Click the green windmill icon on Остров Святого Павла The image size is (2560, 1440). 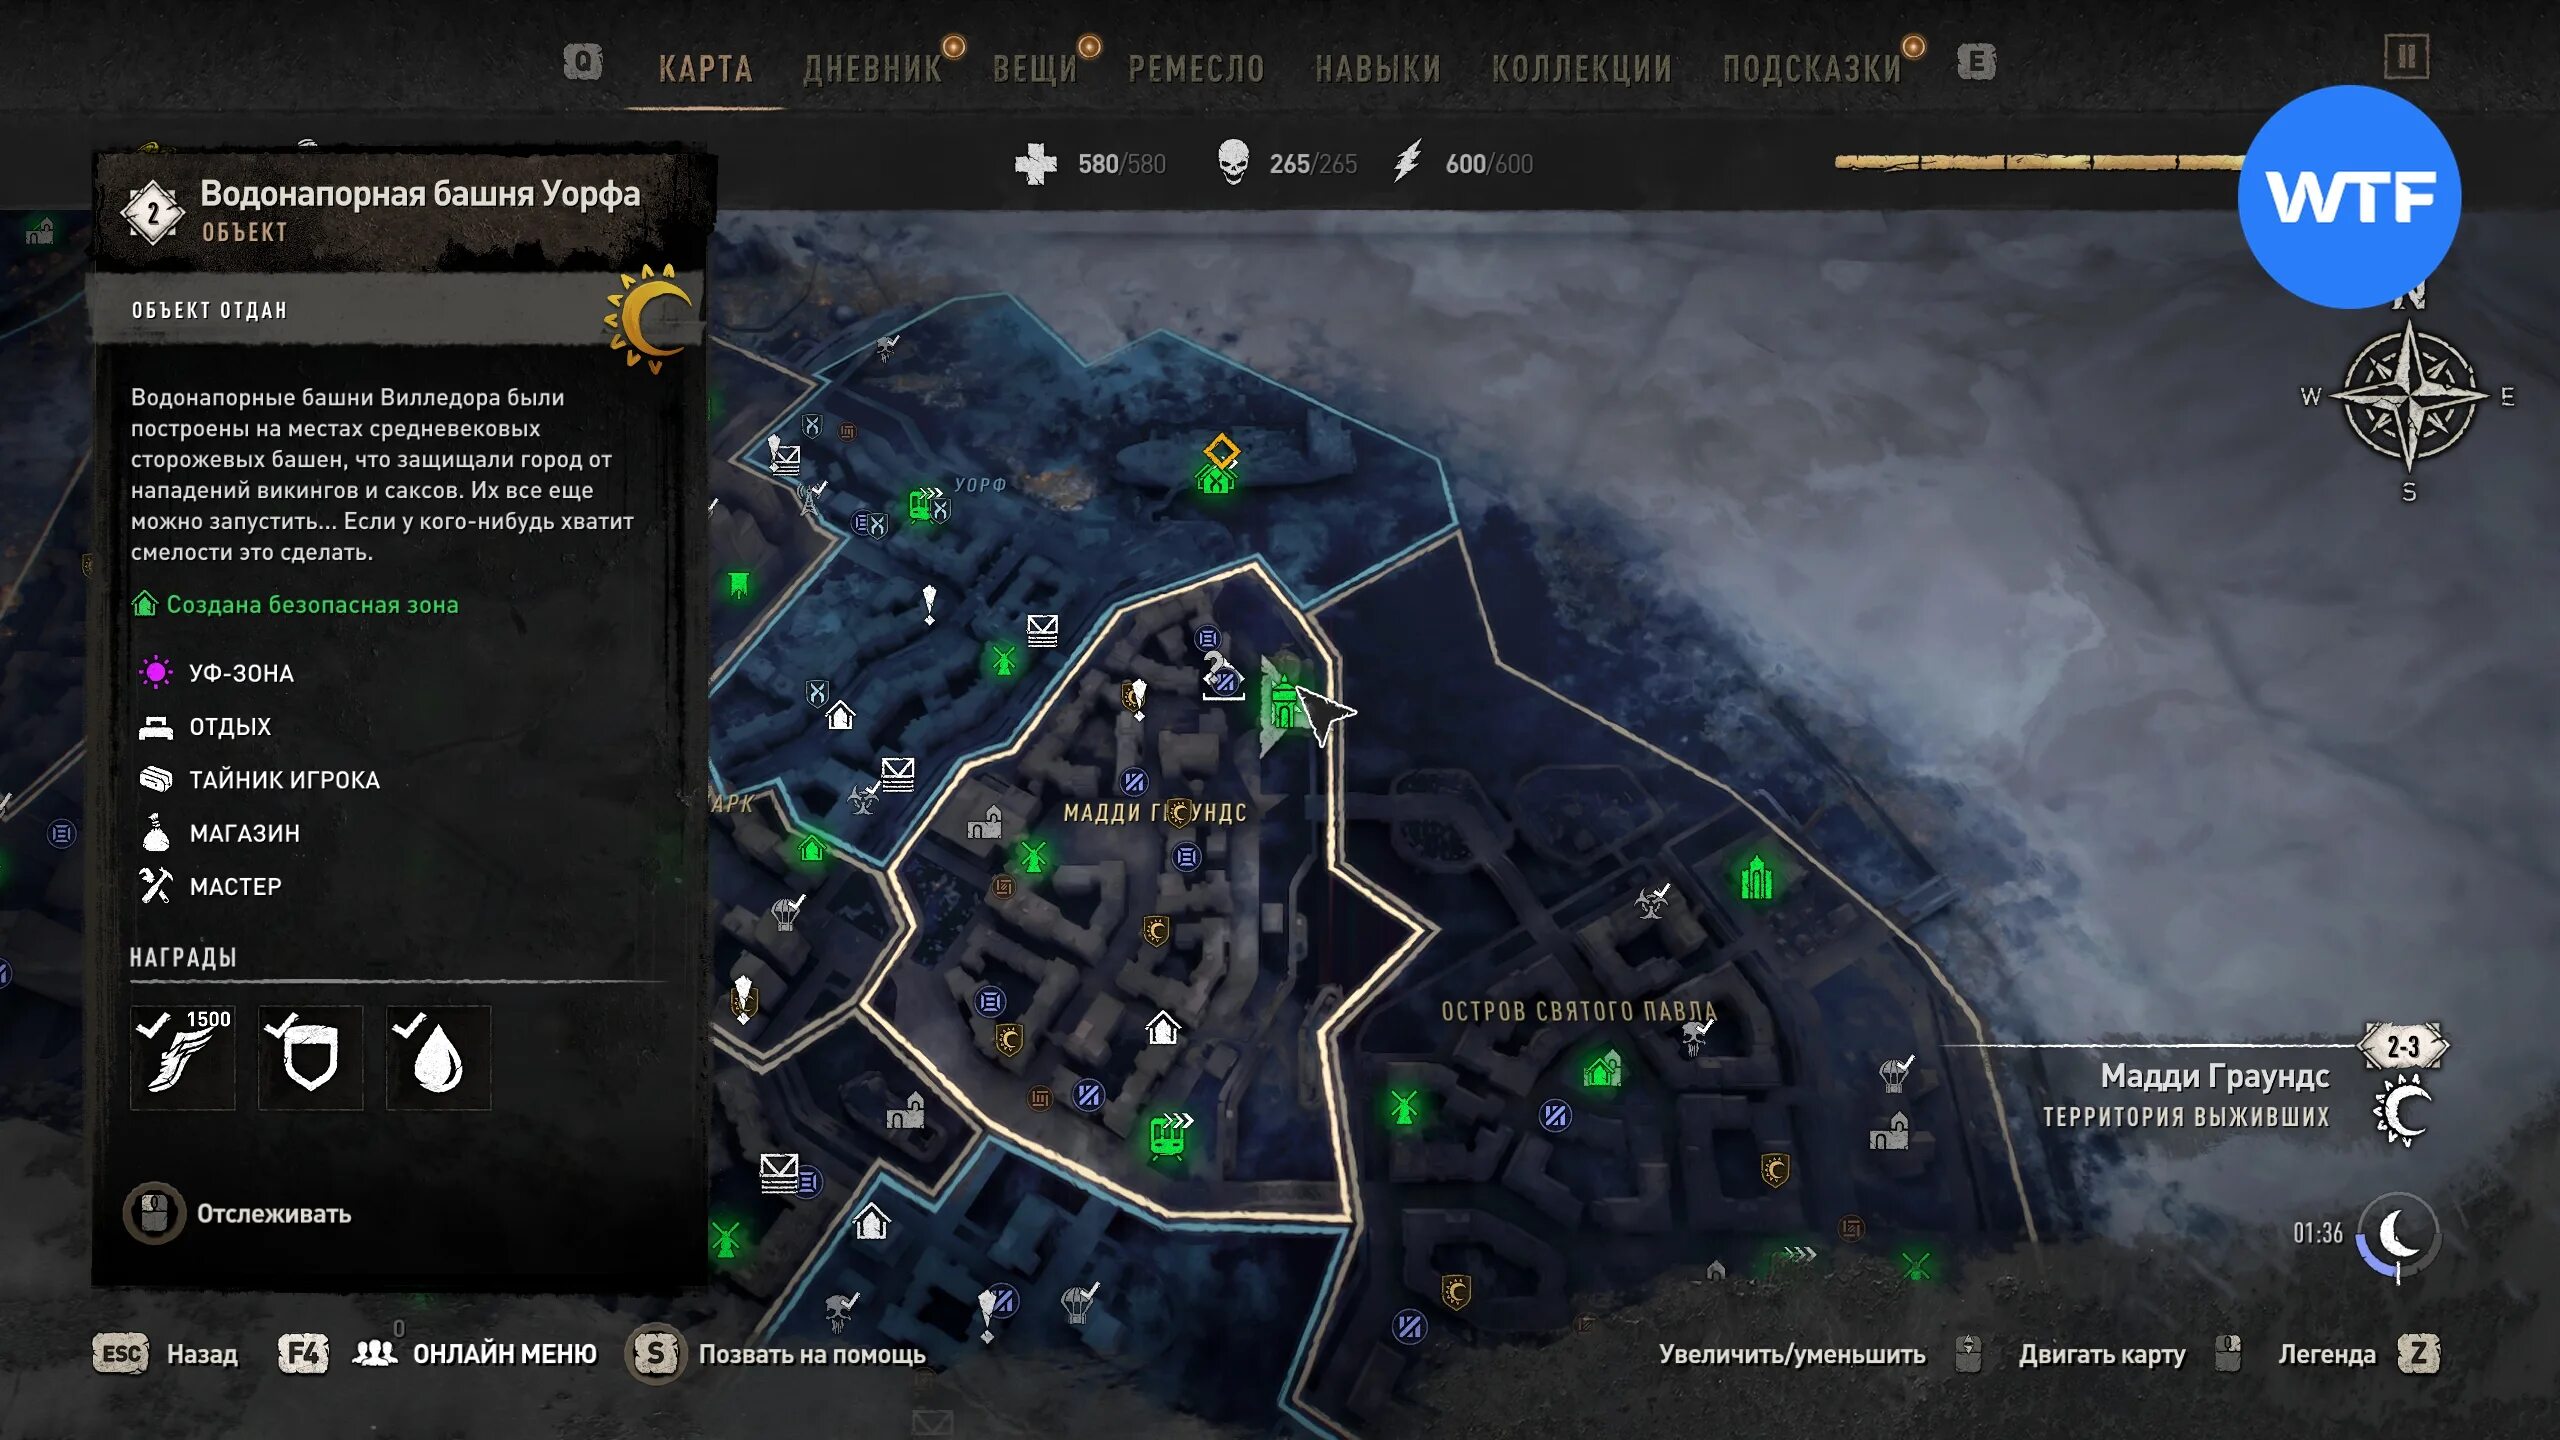click(x=1404, y=1107)
